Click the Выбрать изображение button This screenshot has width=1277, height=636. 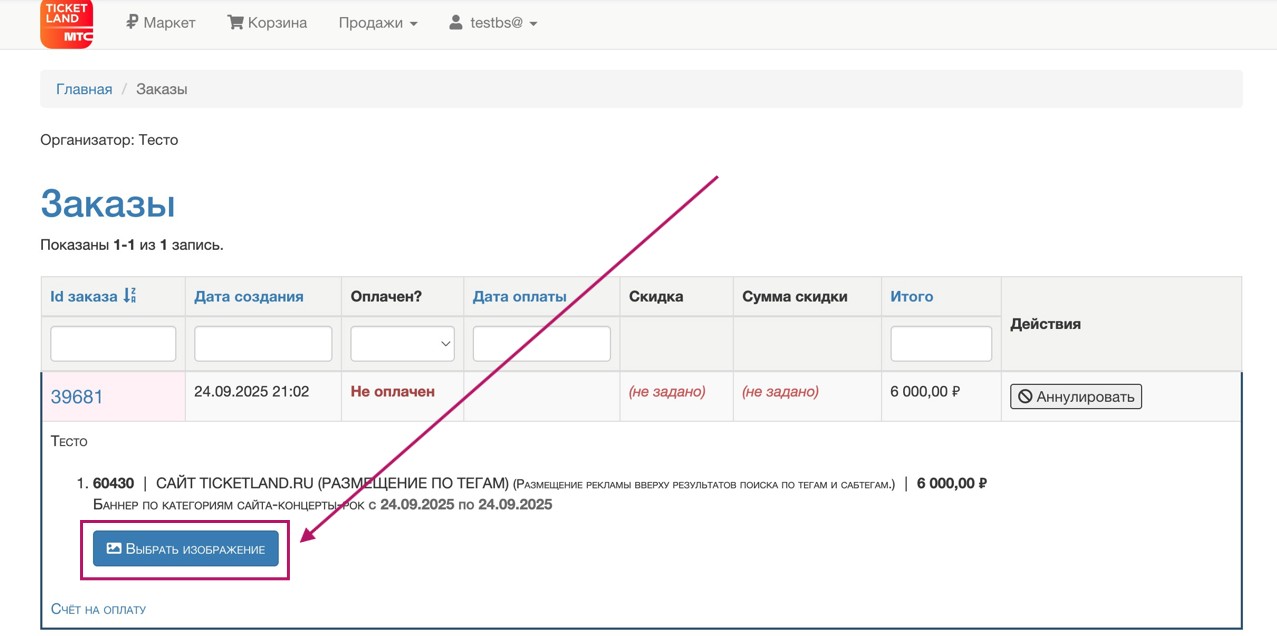[186, 549]
